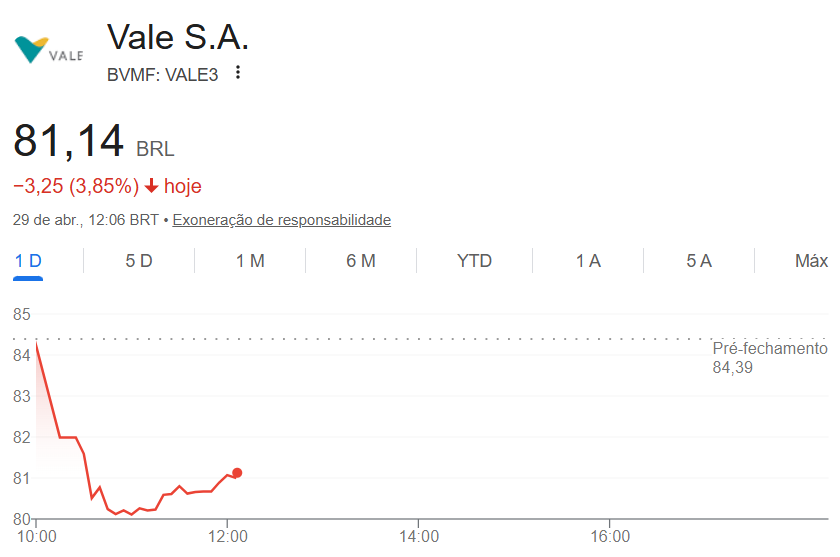Select the YTD tab

pos(474,261)
